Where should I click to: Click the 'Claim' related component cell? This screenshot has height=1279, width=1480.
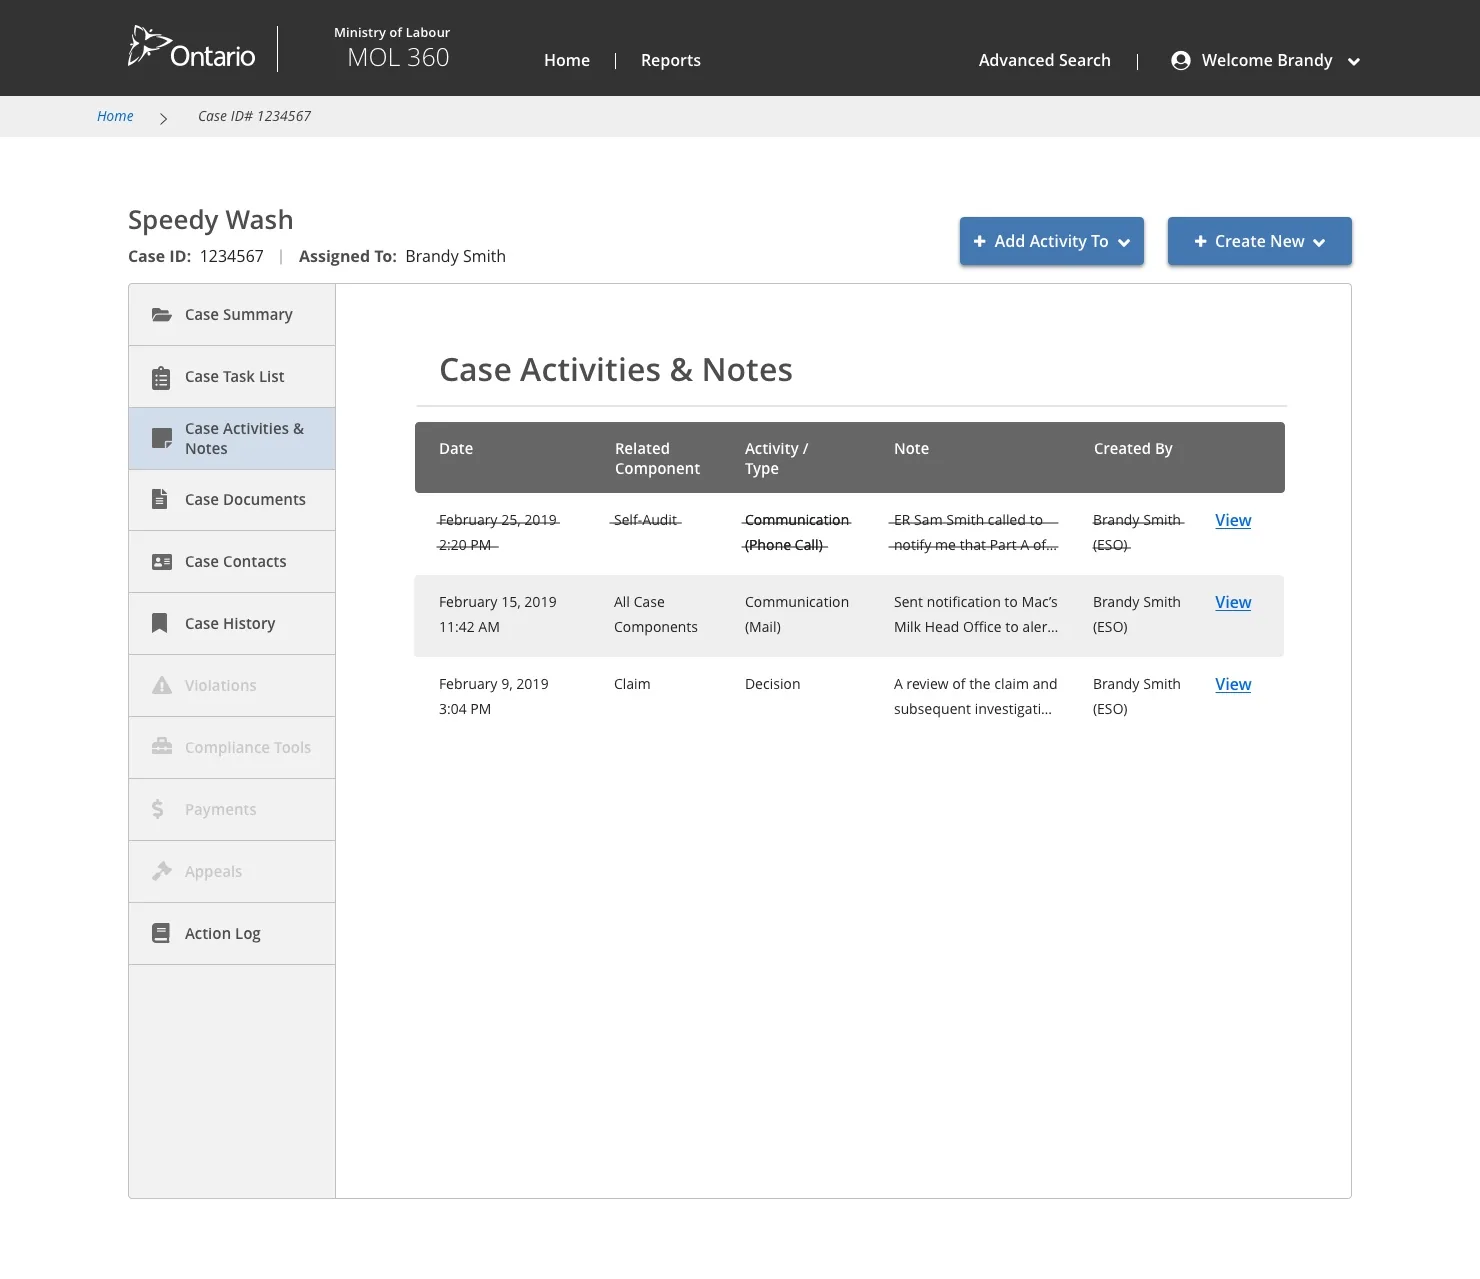click(x=632, y=684)
